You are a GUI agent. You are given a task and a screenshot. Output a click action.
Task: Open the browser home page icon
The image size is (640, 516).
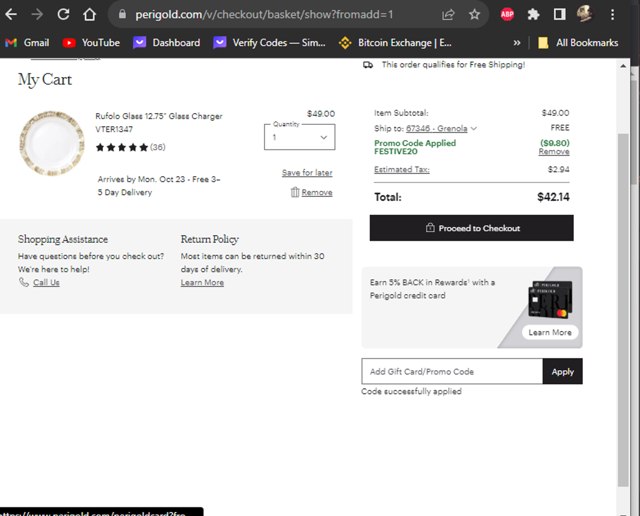89,15
